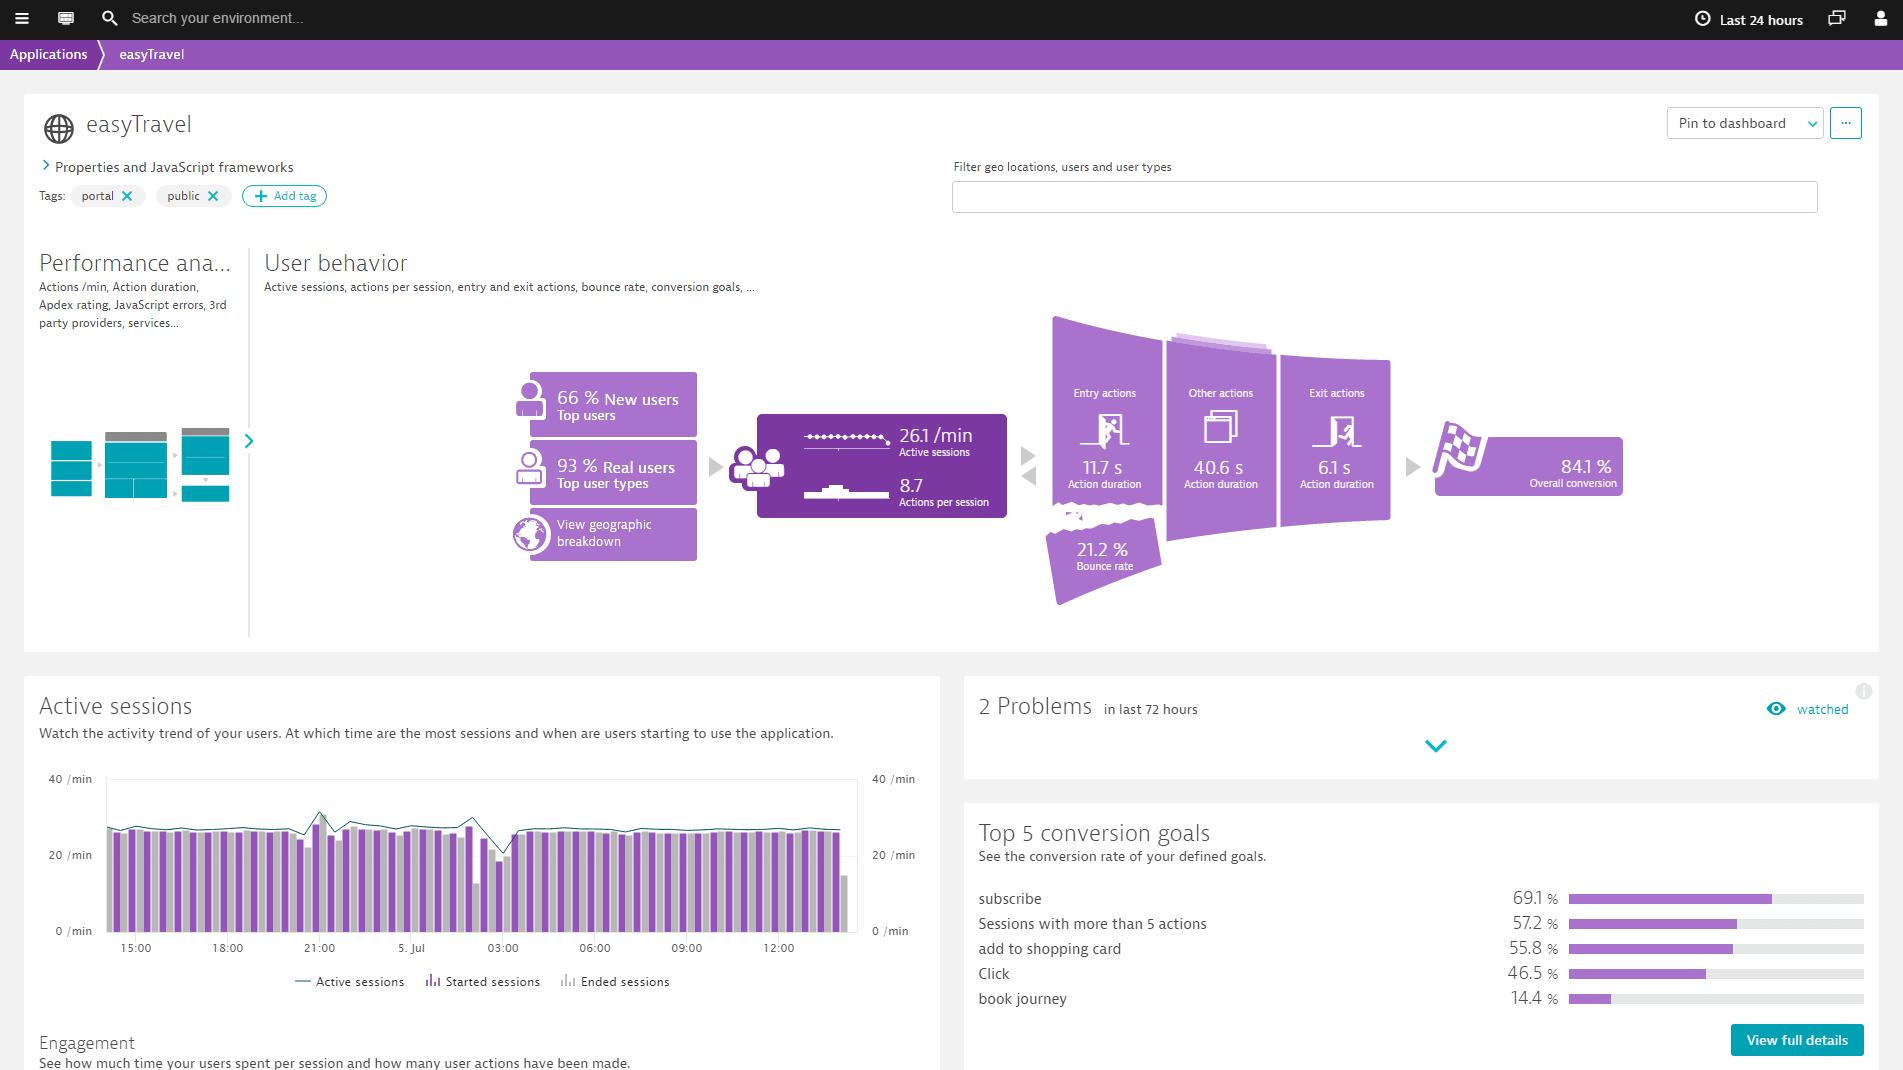Click the performance analysis infographic thumbnail
This screenshot has width=1903, height=1070.
pyautogui.click(x=140, y=465)
